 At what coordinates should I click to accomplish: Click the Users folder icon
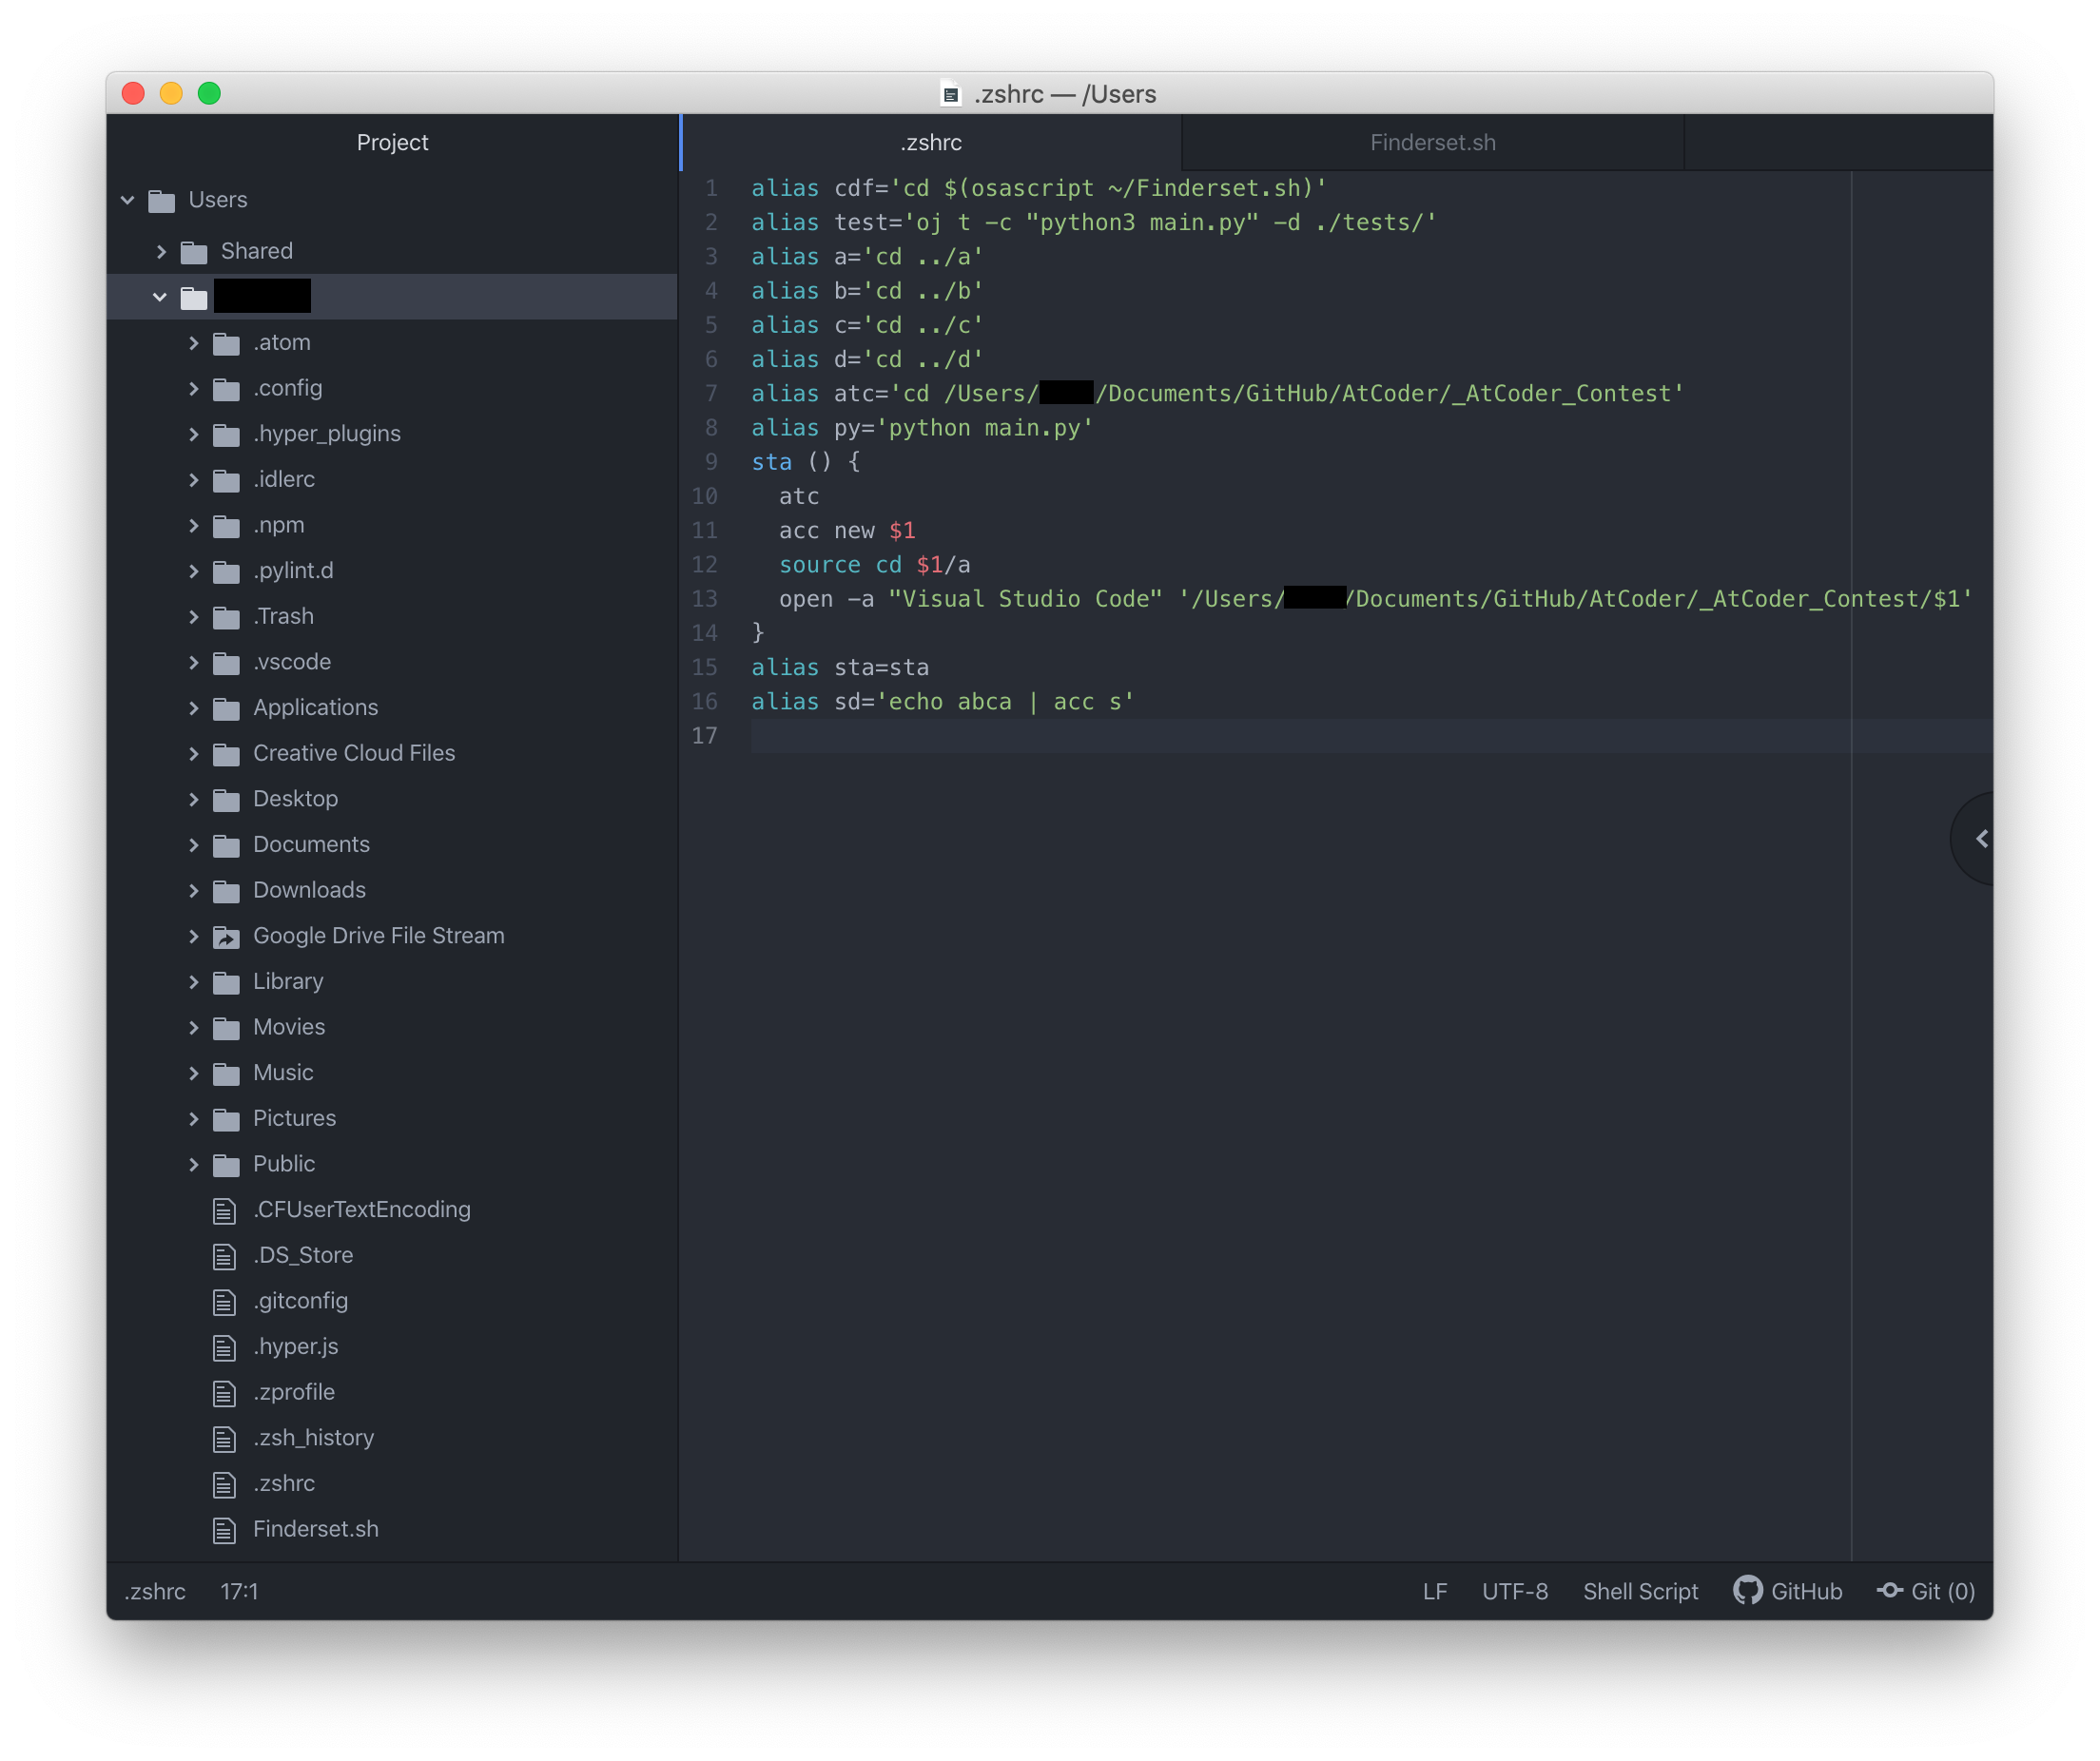click(x=162, y=201)
